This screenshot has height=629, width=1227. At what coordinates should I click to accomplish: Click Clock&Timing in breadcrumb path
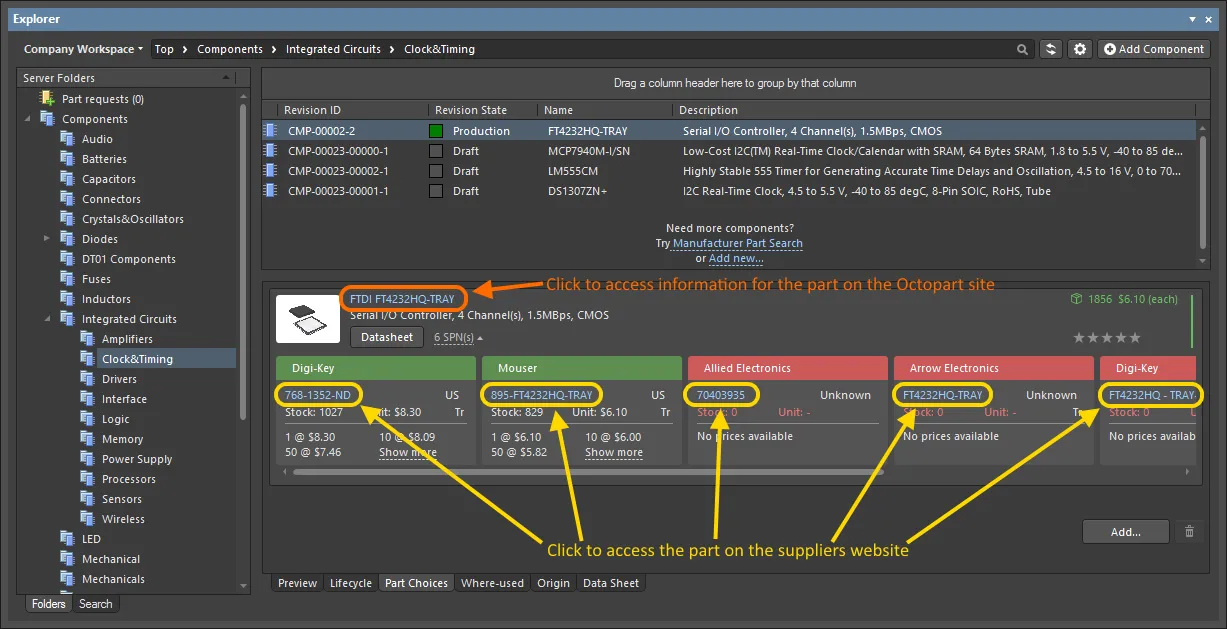coord(439,49)
